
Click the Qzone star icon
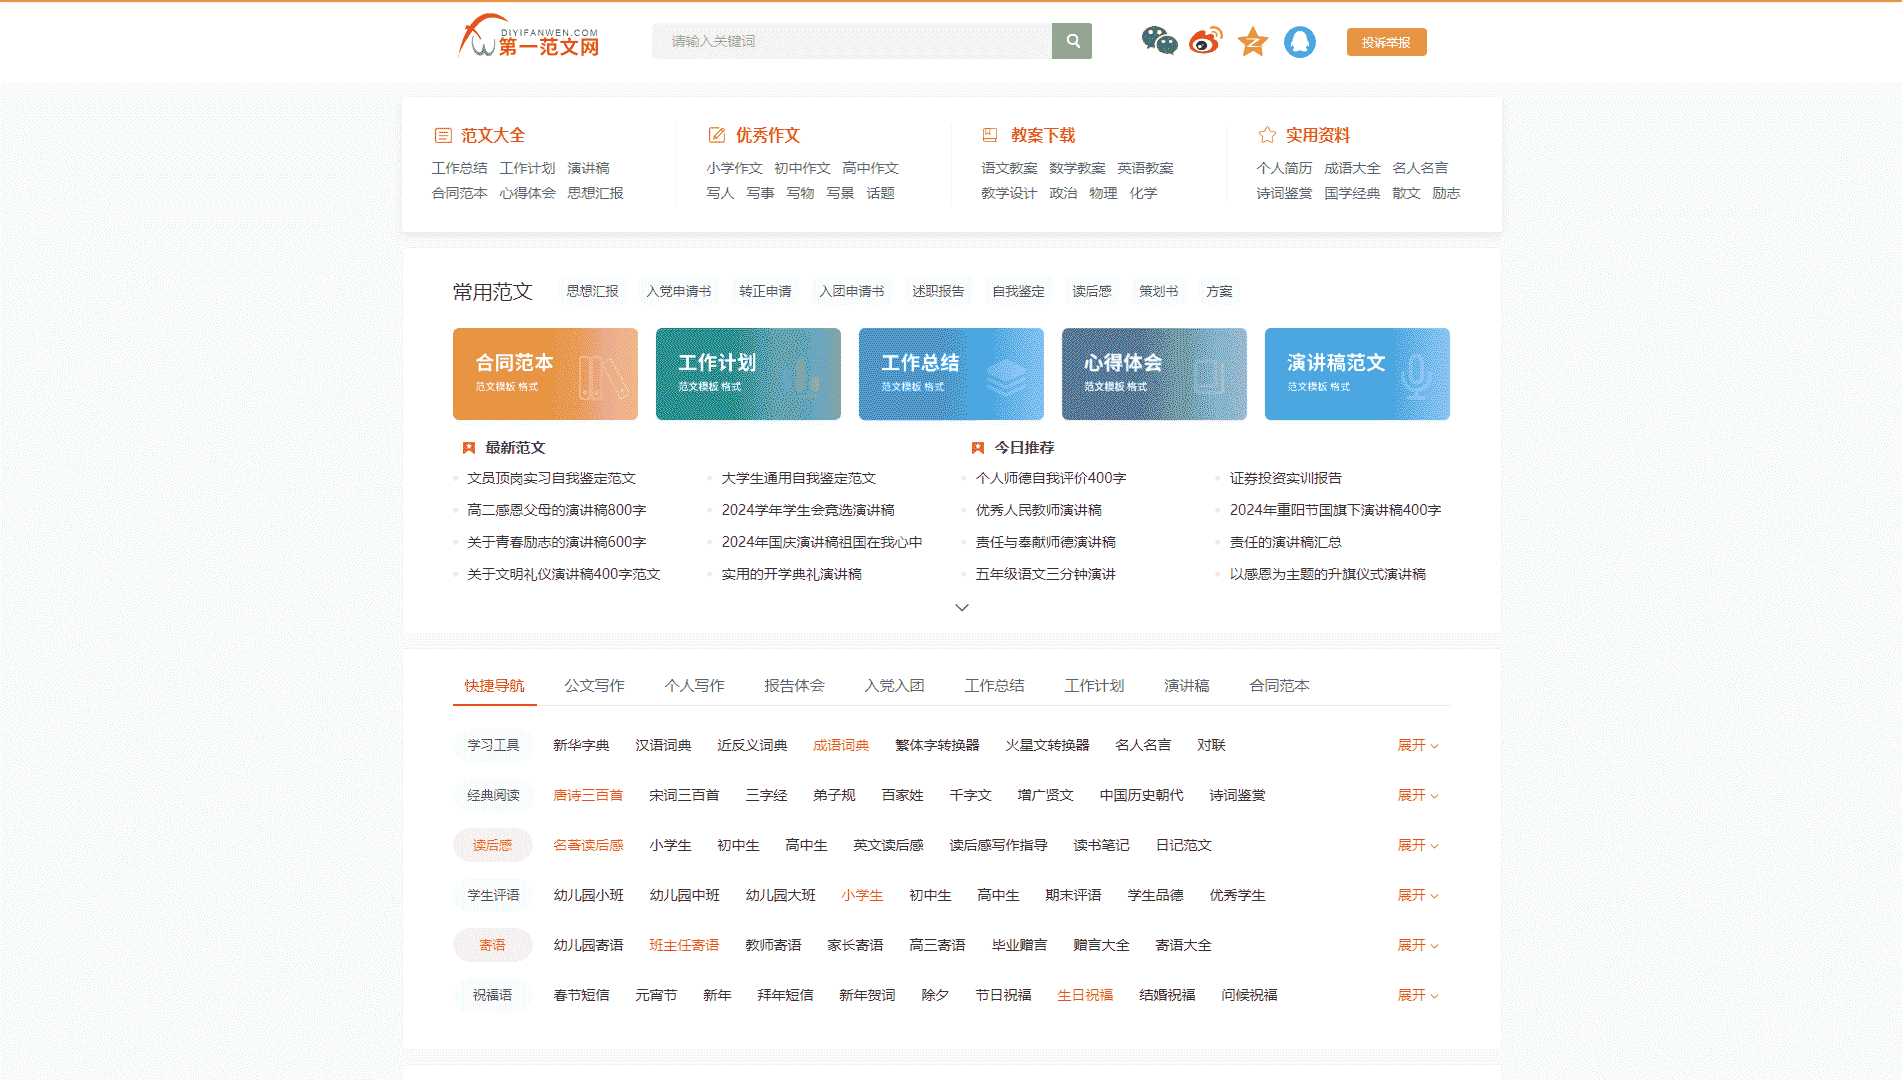(1252, 42)
